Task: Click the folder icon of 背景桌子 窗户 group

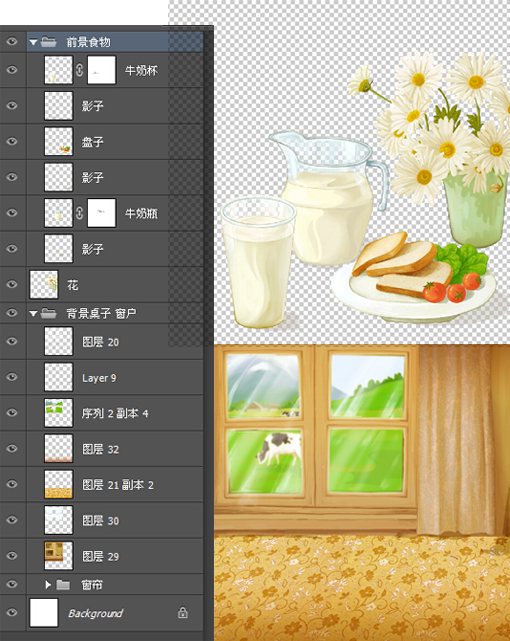Action: [x=49, y=314]
